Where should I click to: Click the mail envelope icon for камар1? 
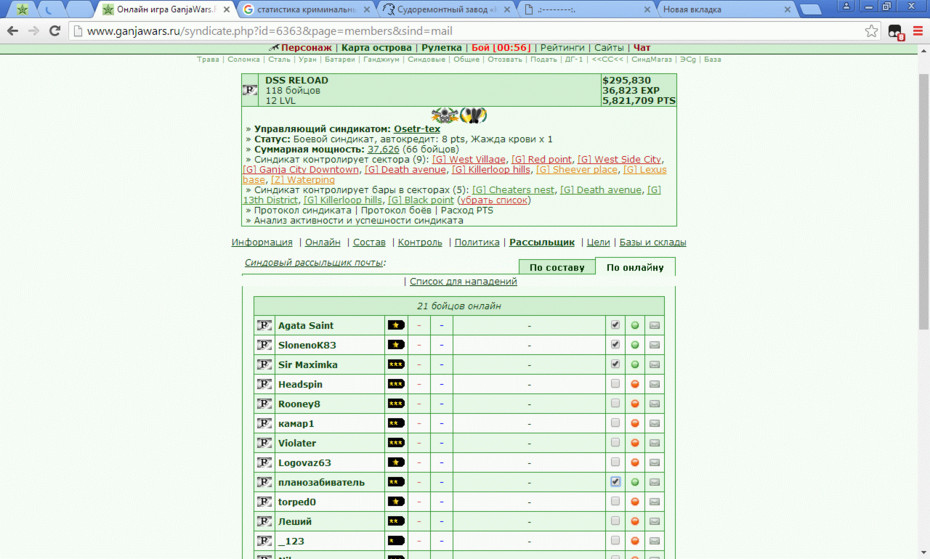pos(654,423)
